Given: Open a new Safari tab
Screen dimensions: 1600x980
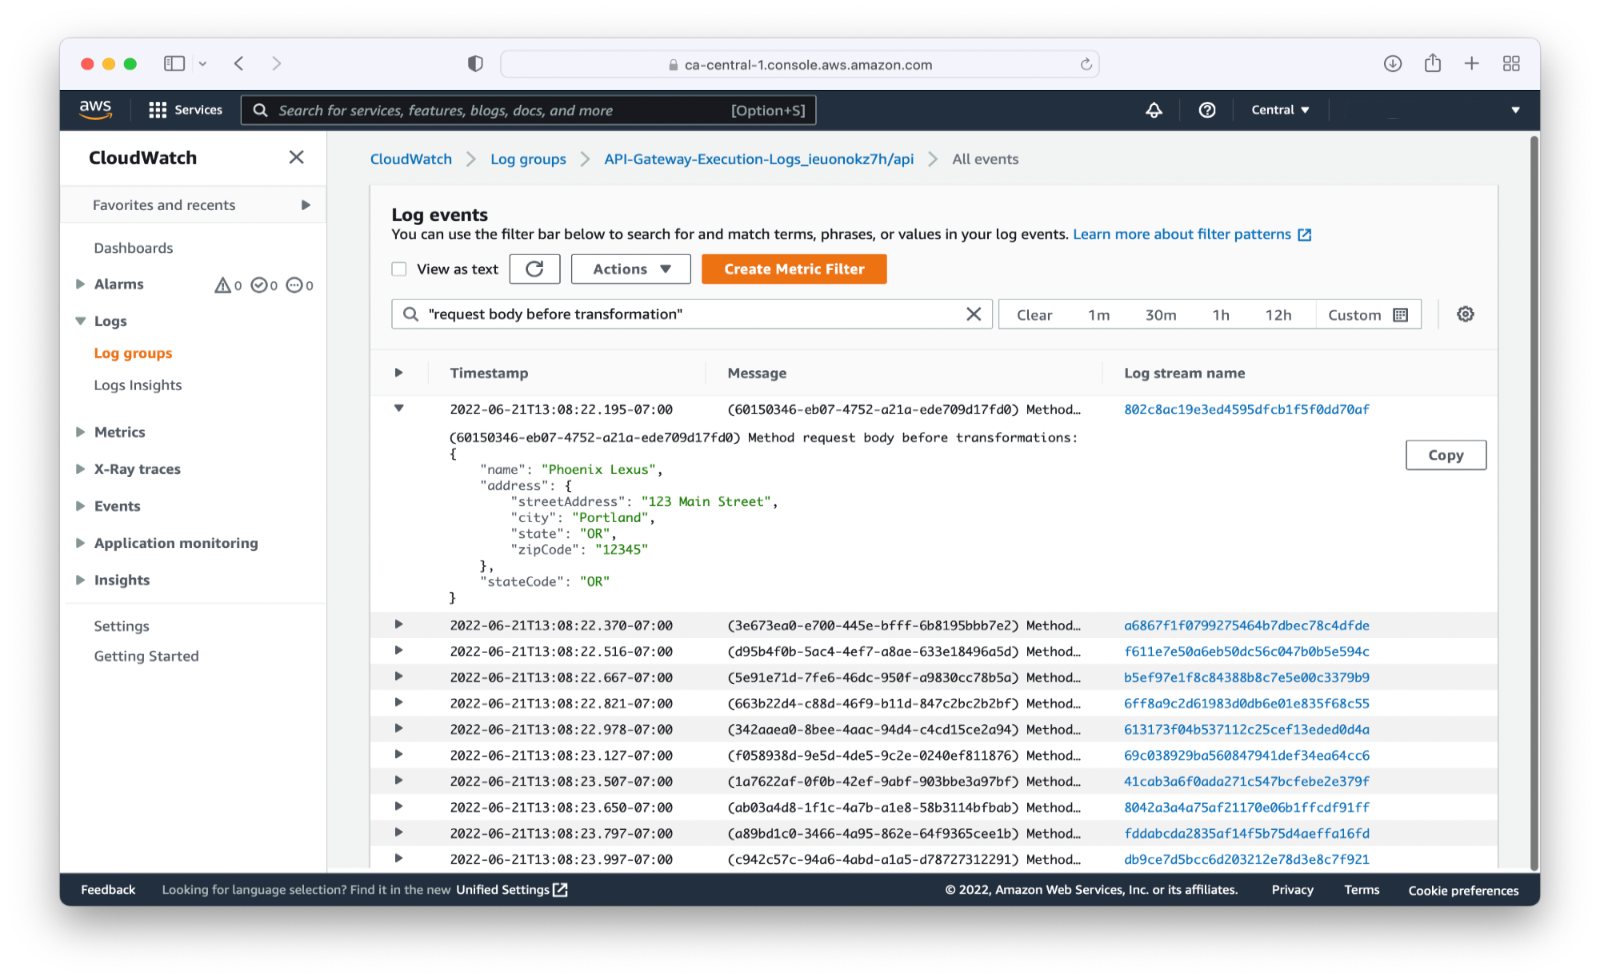Looking at the screenshot, I should (1472, 63).
